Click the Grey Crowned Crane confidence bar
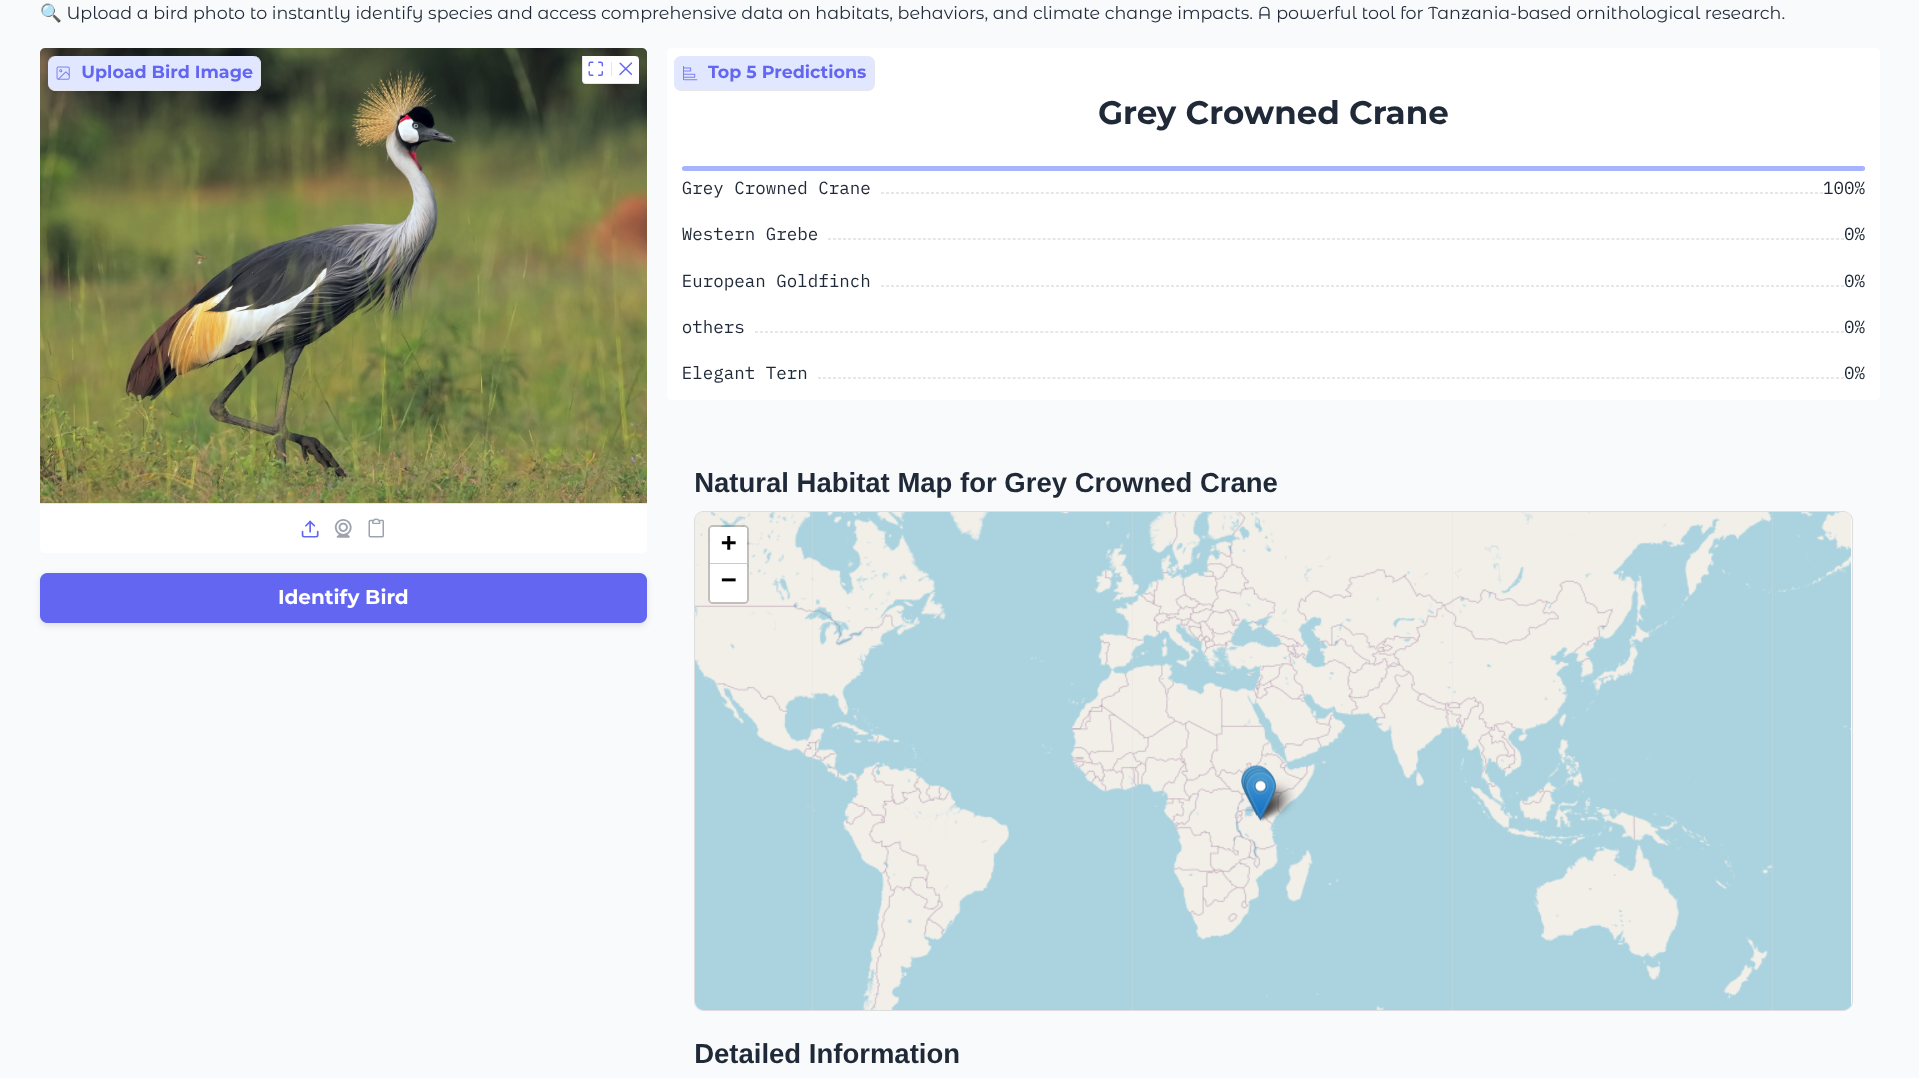Screen dimensions: 1919x1078 coord(1273,168)
